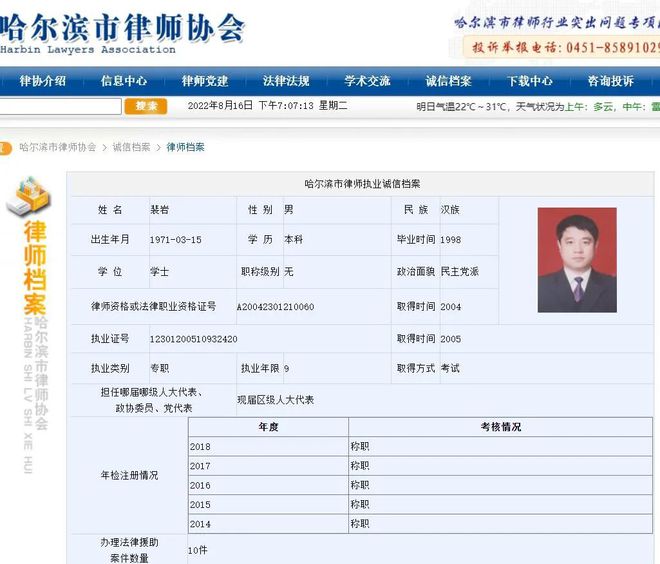Open the 咨询投诉 menu item
This screenshot has height=564, width=660.
pyautogui.click(x=611, y=81)
